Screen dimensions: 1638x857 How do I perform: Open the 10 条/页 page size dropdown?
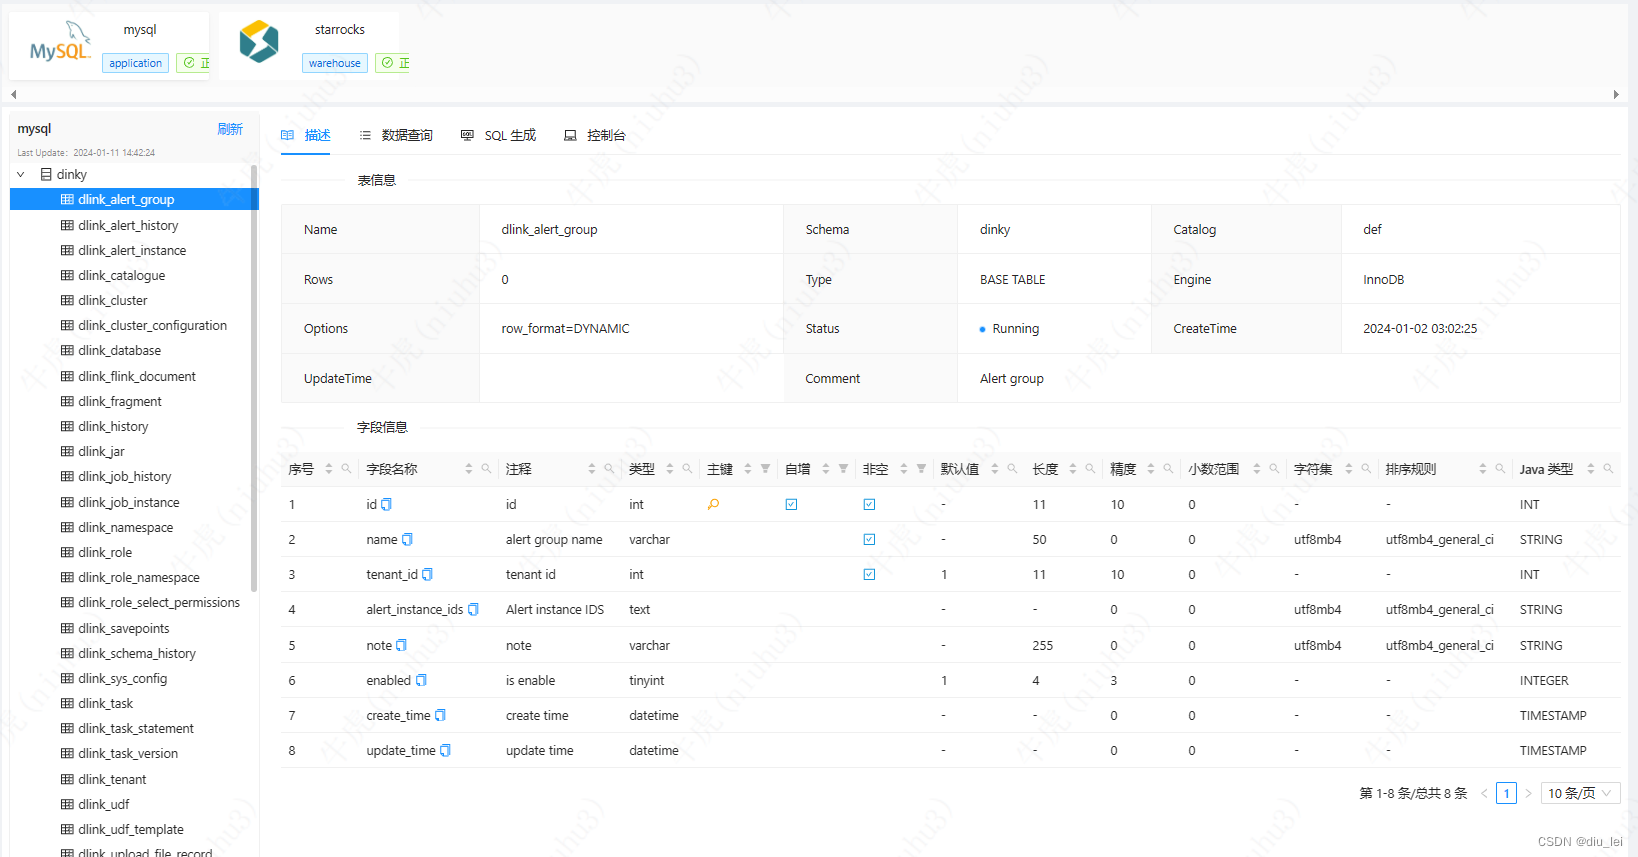1580,793
